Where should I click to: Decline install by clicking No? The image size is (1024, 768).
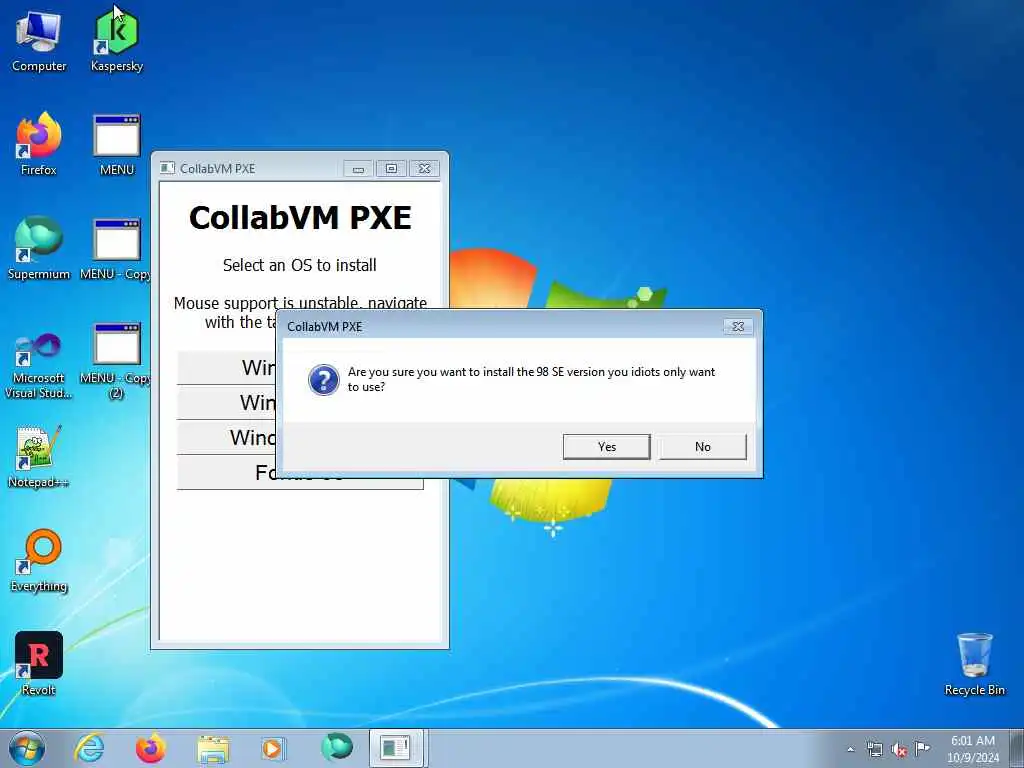coord(703,447)
